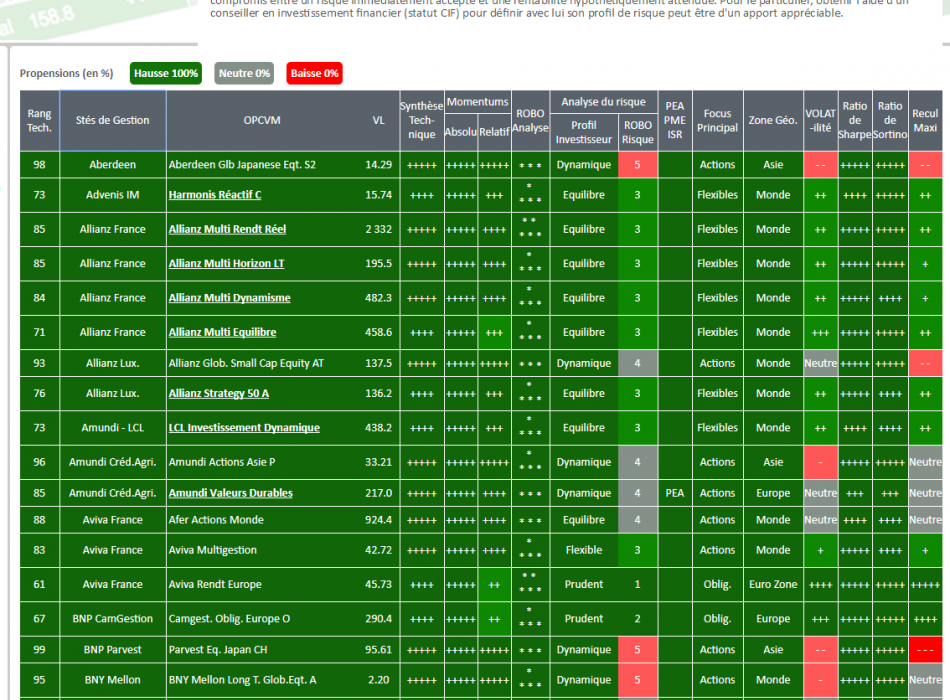Viewport: 950px width, 700px height.
Task: Click the Synthèse Technique column header
Action: point(422,121)
